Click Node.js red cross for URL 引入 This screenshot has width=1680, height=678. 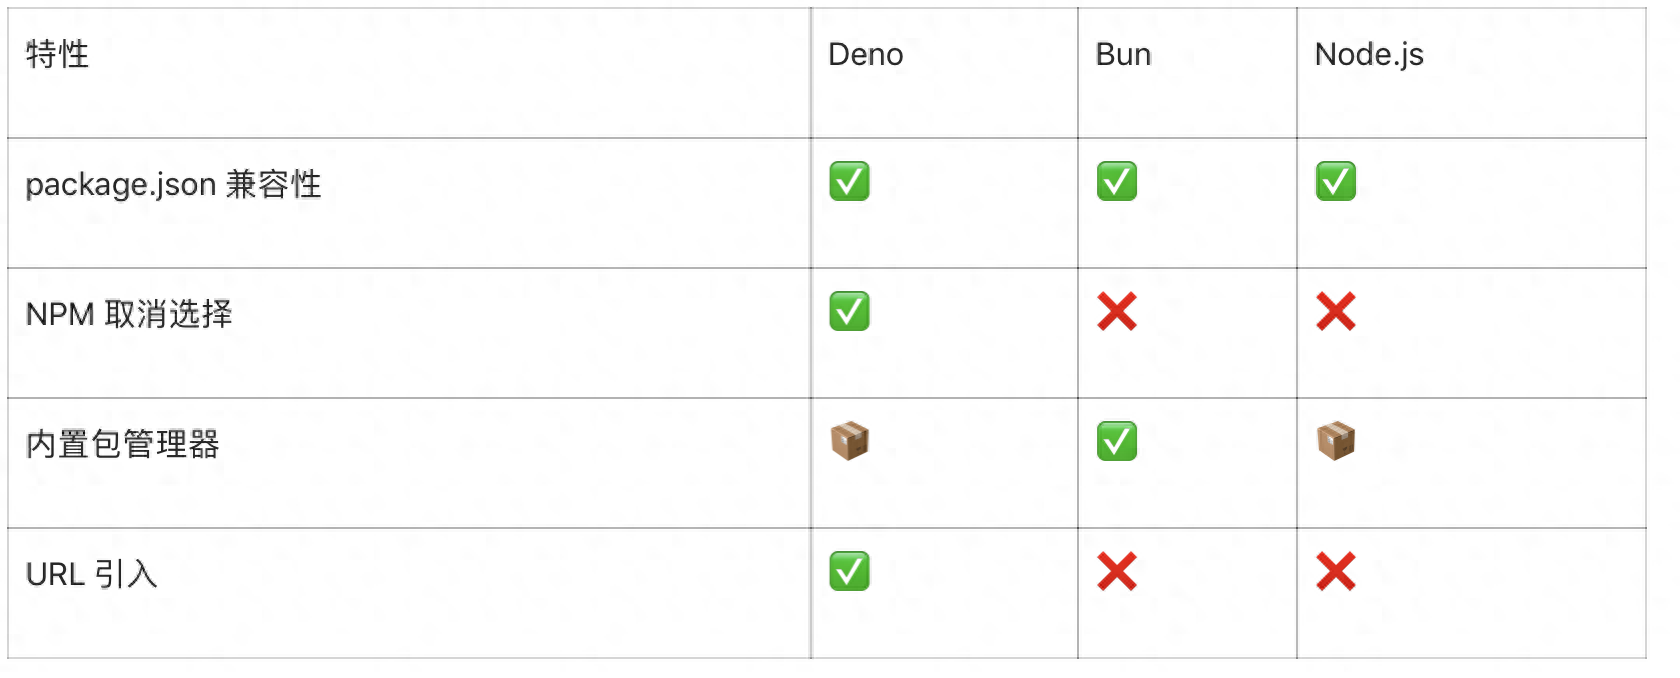tap(1335, 572)
